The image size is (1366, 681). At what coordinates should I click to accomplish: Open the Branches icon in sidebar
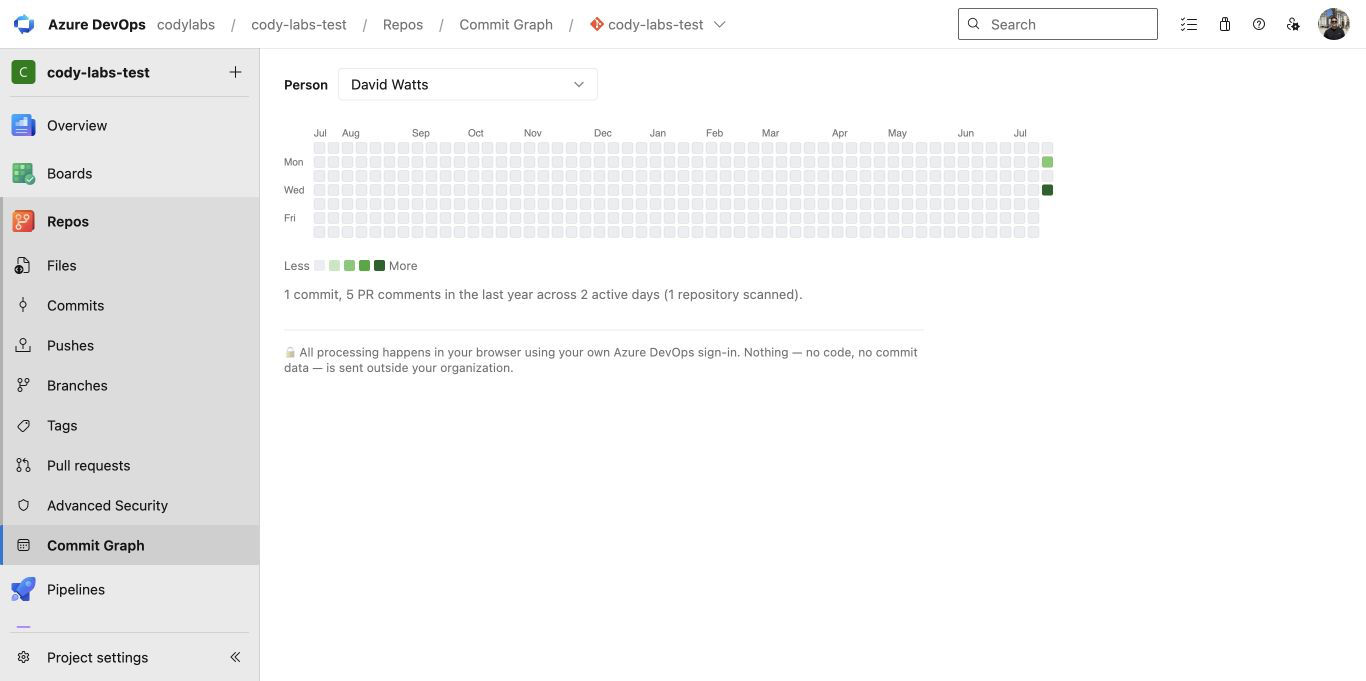(23, 385)
